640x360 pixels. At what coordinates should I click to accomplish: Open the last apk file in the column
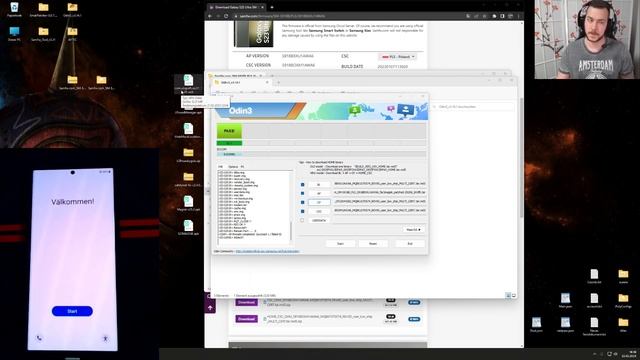tap(188, 225)
